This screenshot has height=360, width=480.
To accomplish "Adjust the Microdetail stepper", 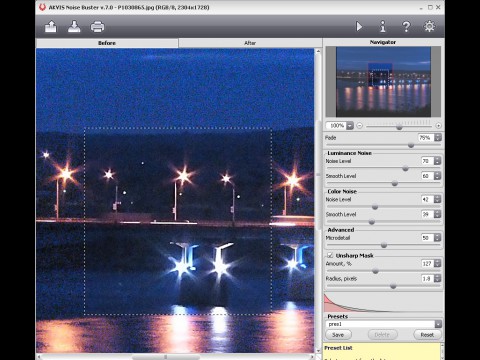I will (438, 238).
